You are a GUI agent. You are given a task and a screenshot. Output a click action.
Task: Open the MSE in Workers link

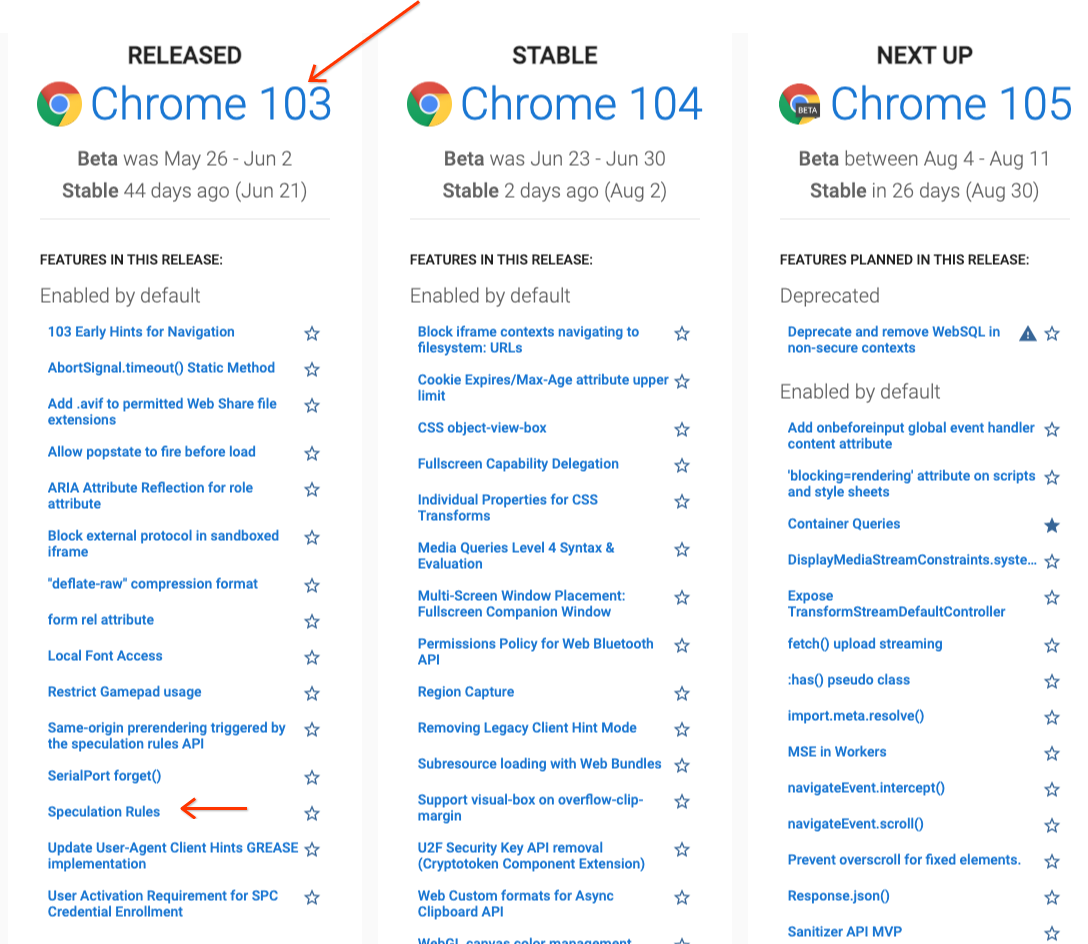(x=839, y=753)
